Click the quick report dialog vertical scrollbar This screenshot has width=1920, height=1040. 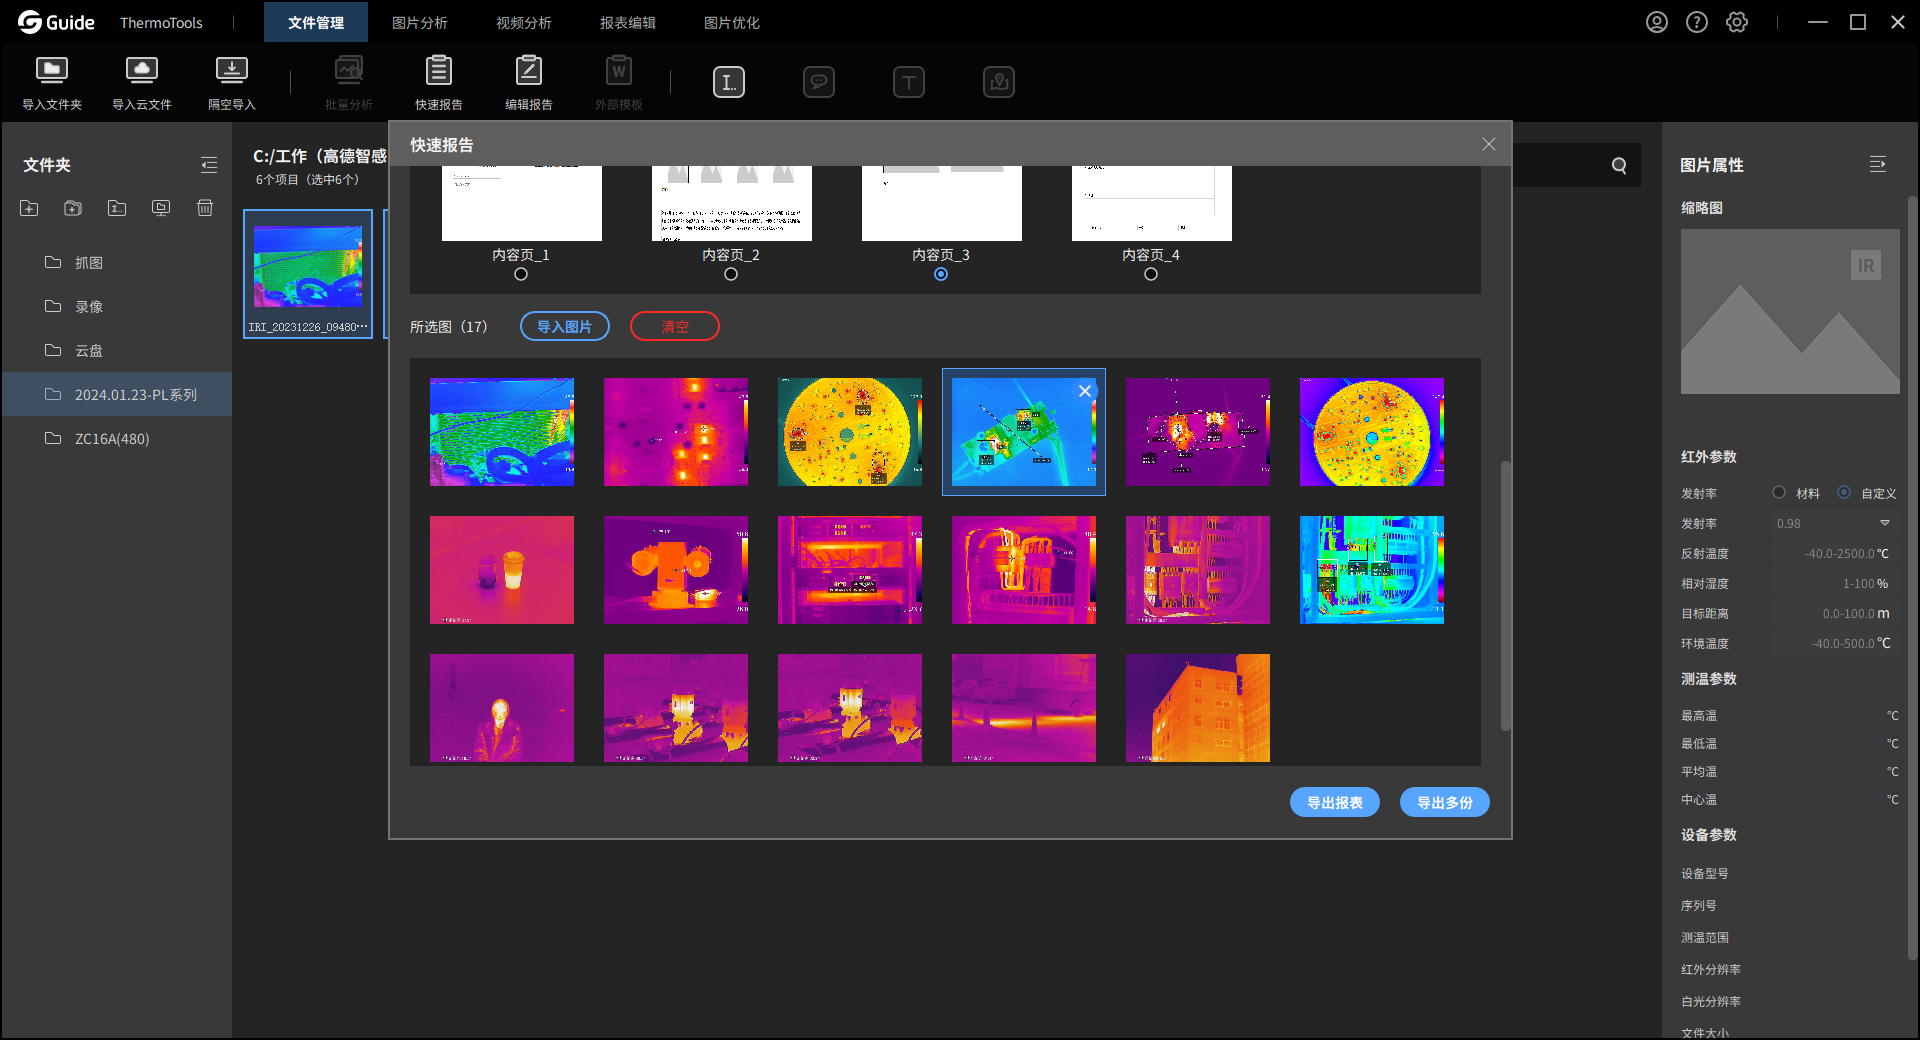(x=1505, y=595)
